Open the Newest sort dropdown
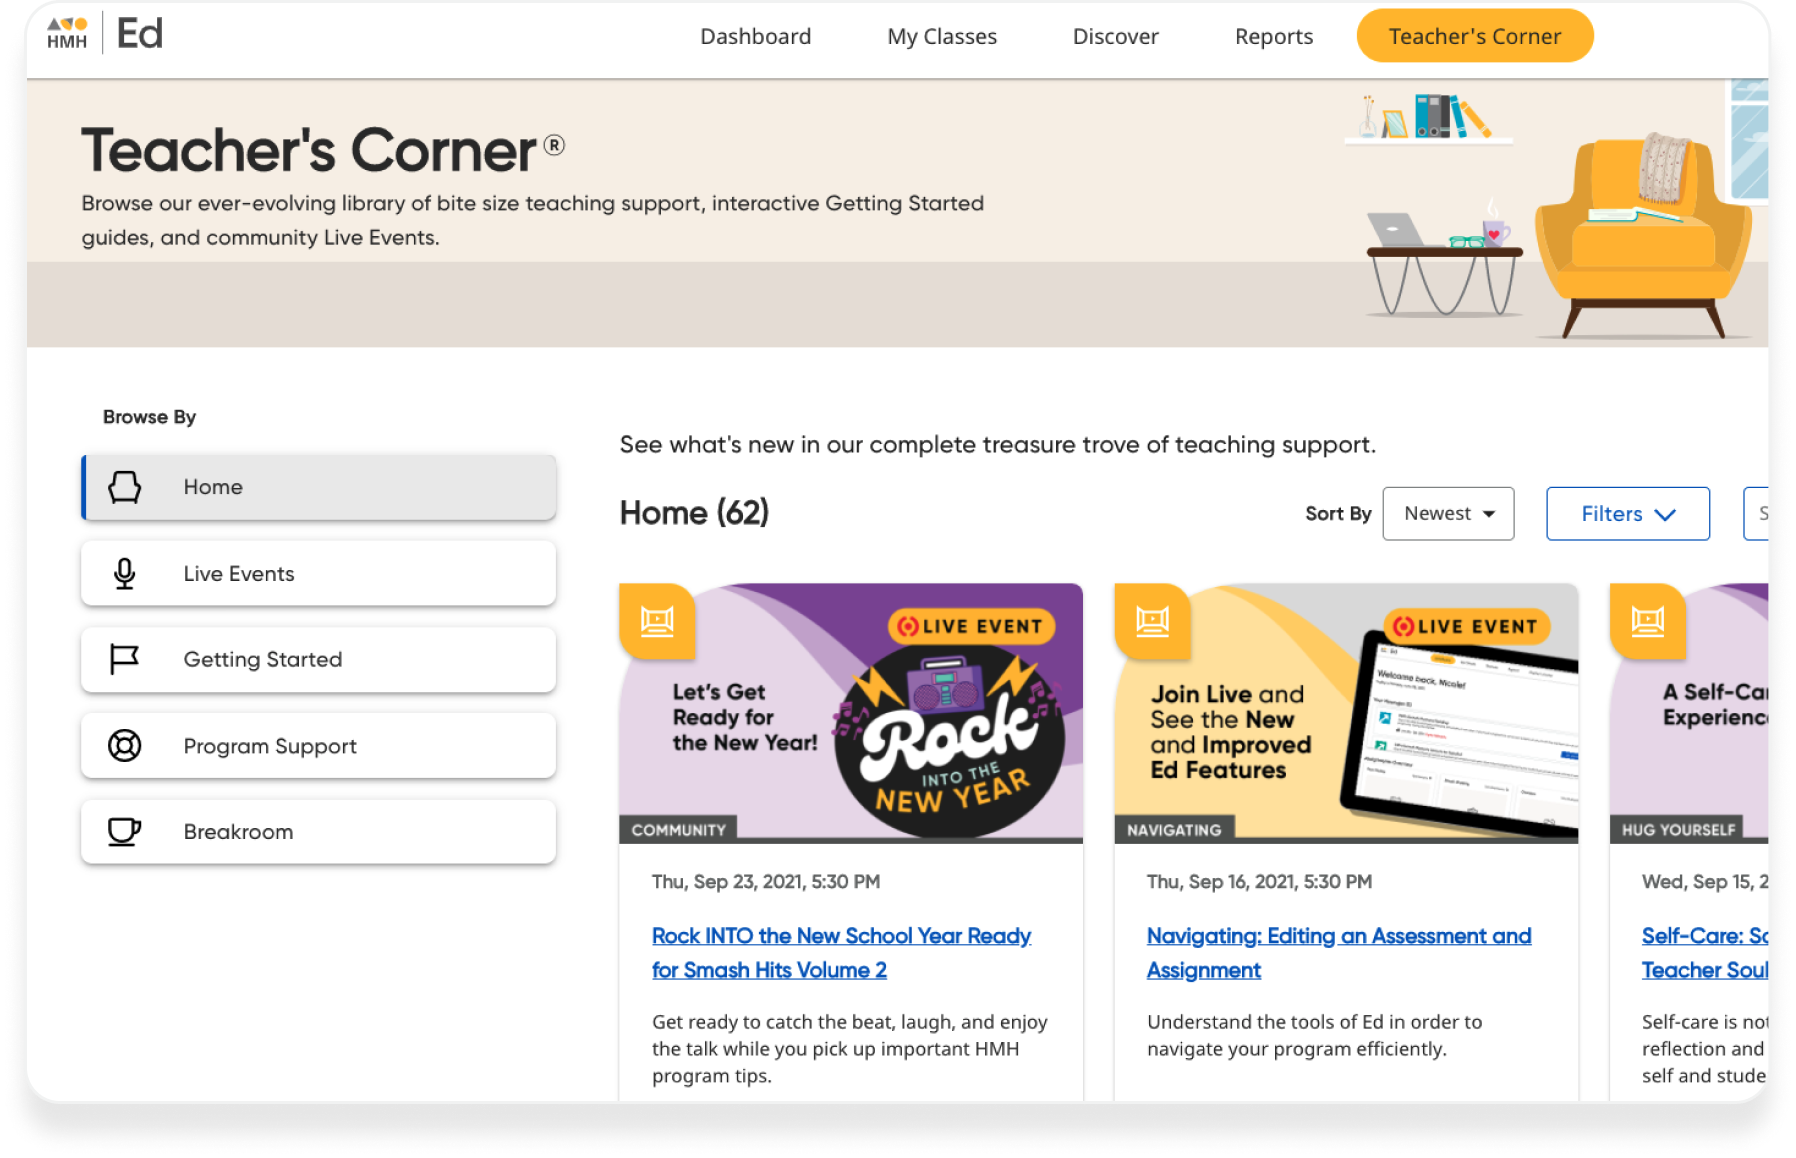Viewport: 1796px width, 1158px height. tap(1448, 514)
